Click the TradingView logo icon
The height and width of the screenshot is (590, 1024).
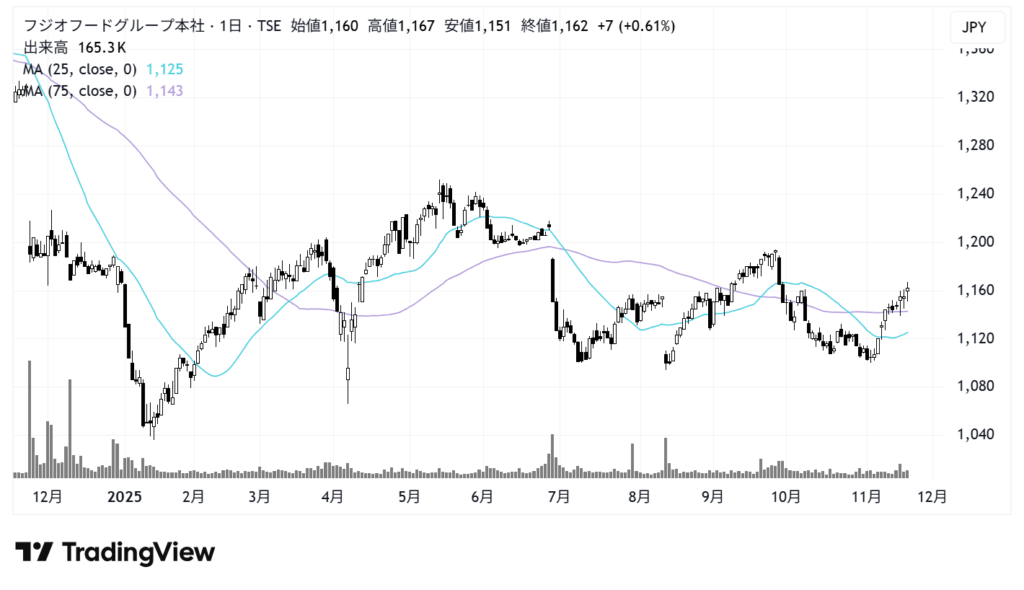[34, 552]
